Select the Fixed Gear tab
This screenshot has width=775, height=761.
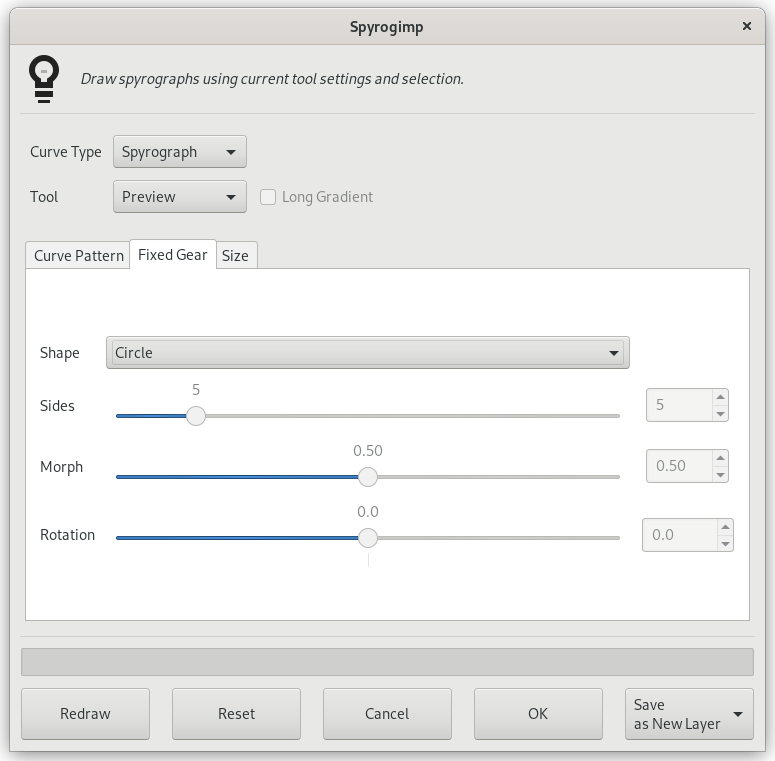172,254
